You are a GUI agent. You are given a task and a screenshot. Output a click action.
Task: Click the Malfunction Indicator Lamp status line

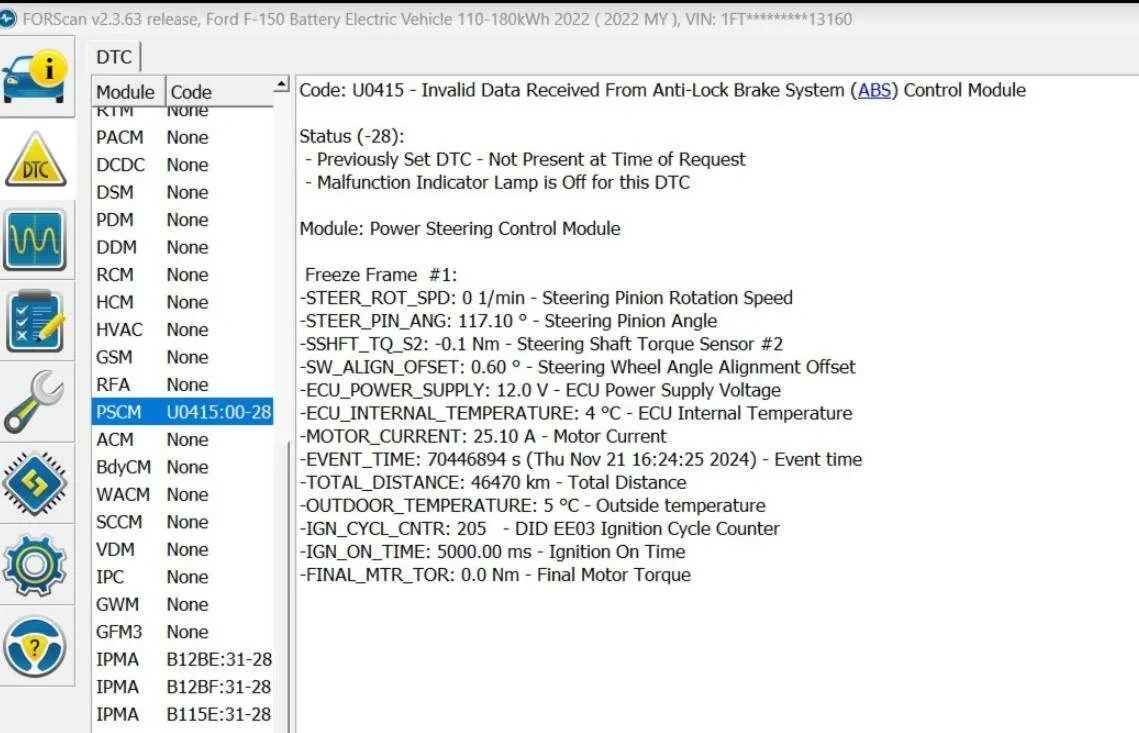click(x=498, y=182)
